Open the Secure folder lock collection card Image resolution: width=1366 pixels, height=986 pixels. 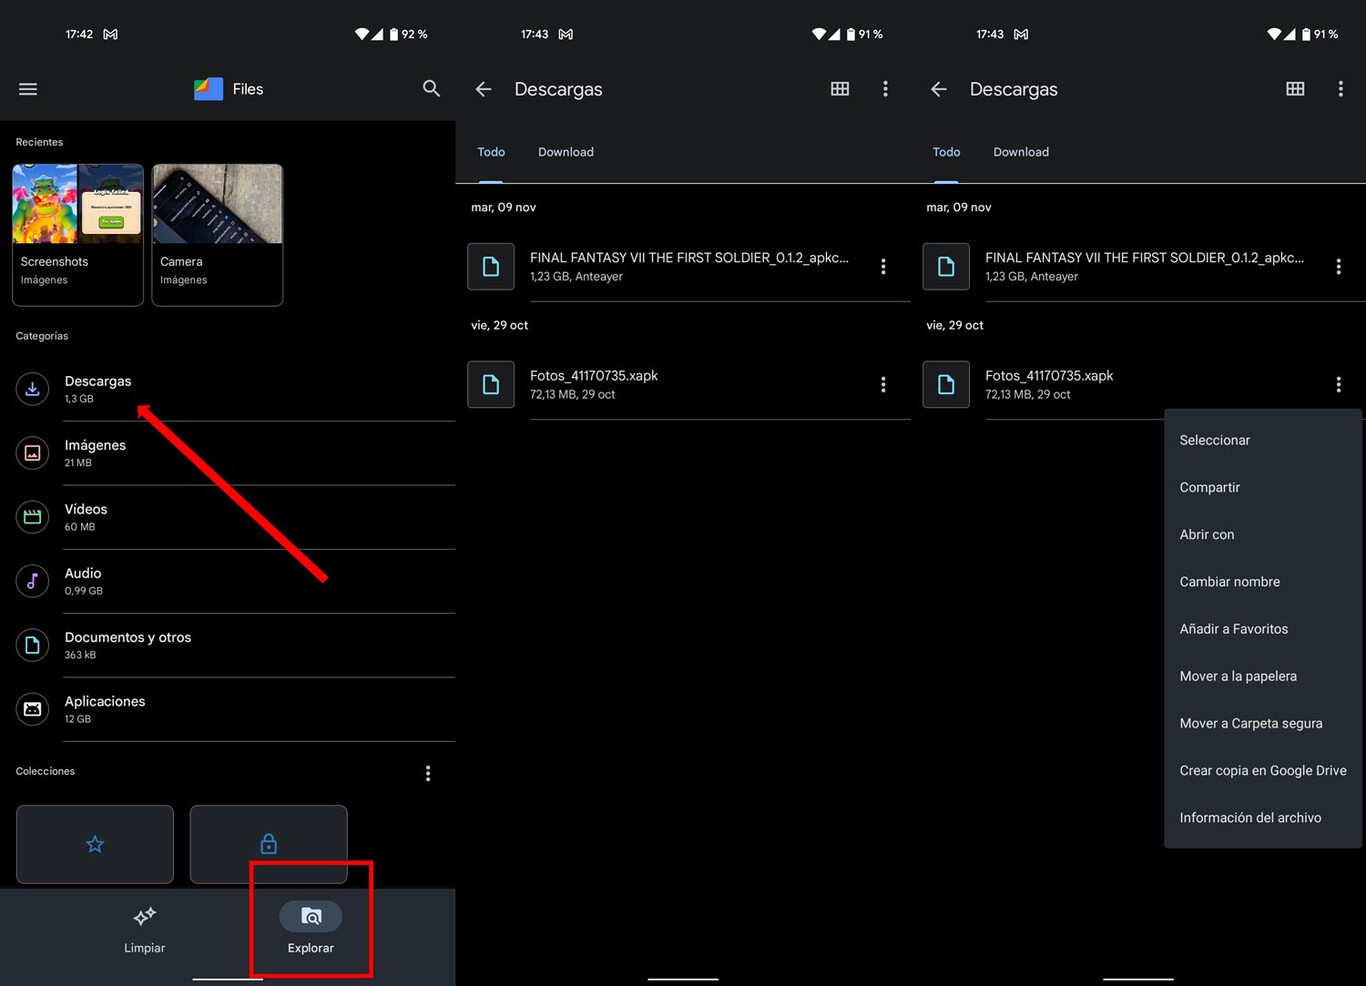(x=268, y=844)
